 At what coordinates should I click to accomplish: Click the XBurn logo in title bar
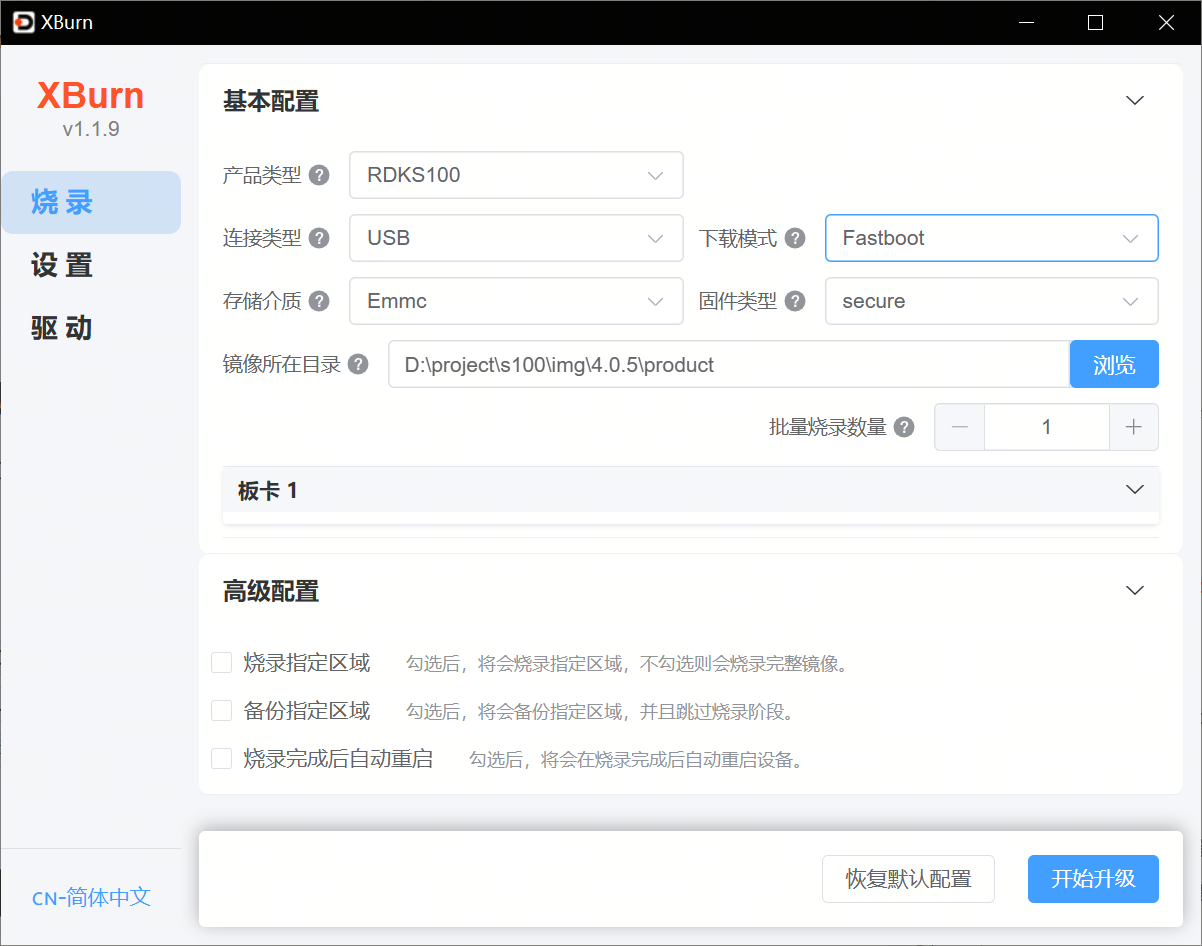[x=23, y=22]
